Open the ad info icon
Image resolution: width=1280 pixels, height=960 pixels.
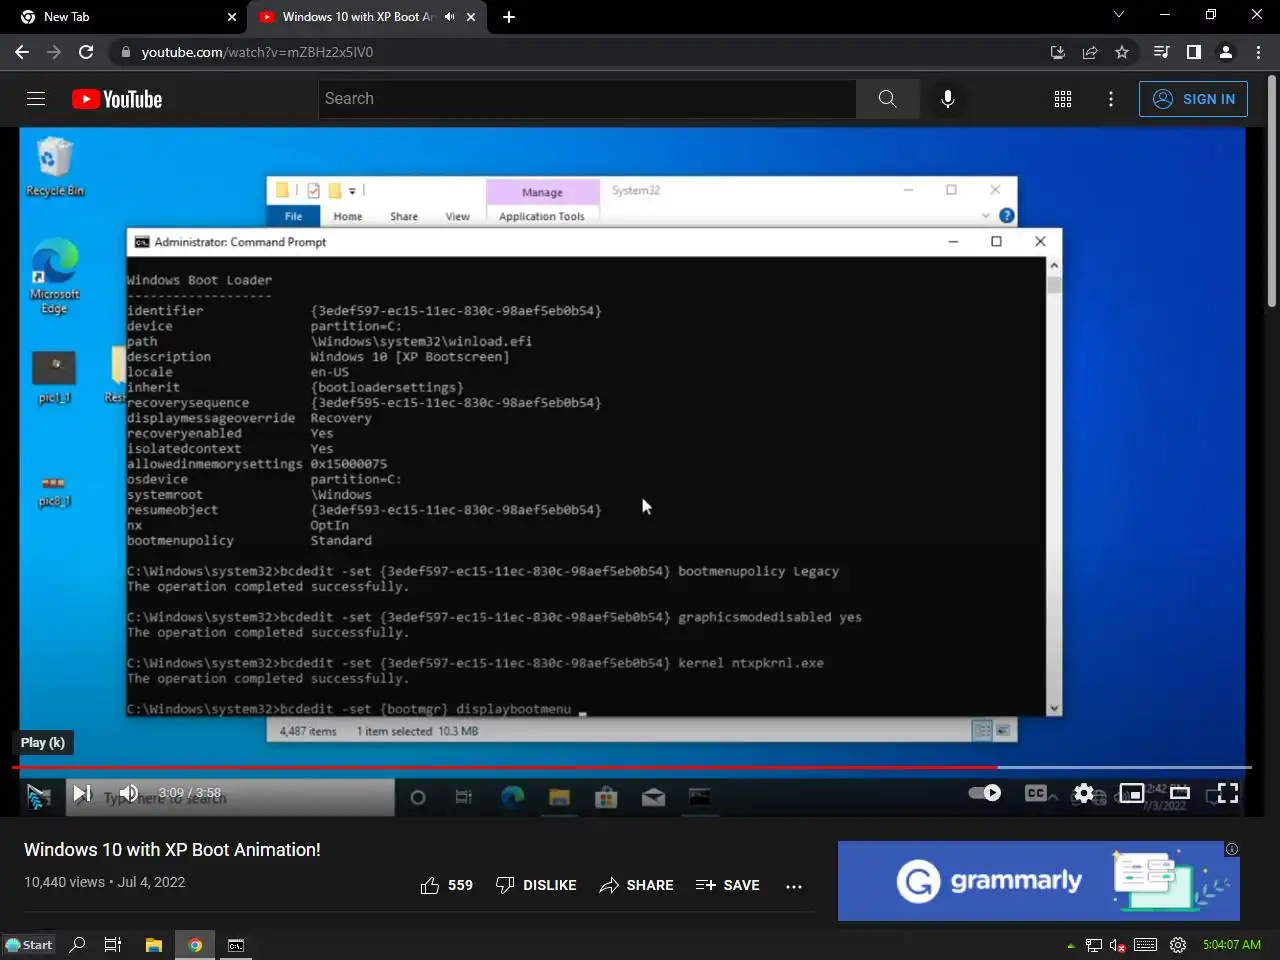click(x=1232, y=849)
